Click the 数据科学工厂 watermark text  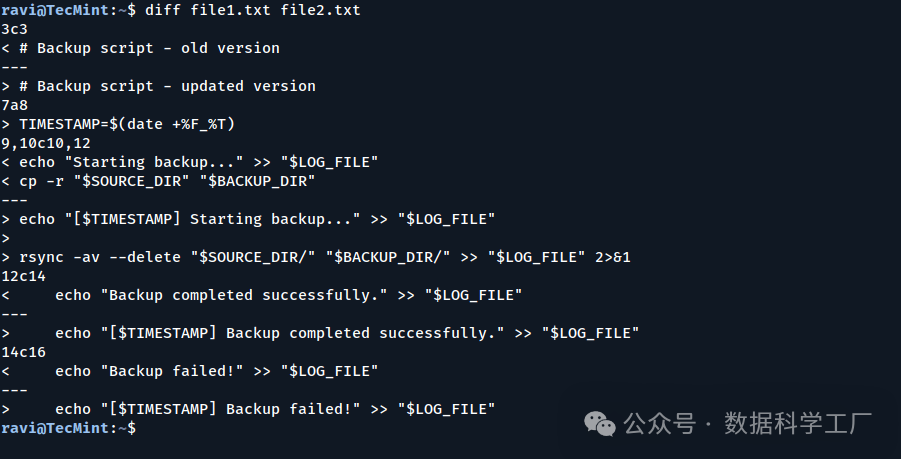[x=798, y=424]
